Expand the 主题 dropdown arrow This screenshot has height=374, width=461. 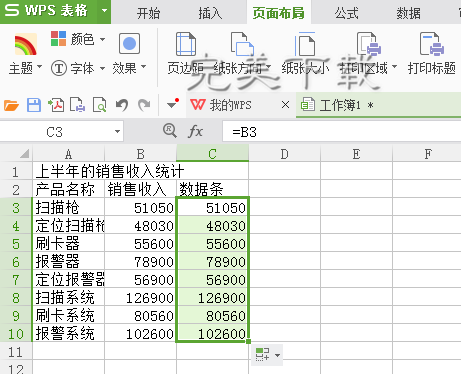(x=39, y=66)
